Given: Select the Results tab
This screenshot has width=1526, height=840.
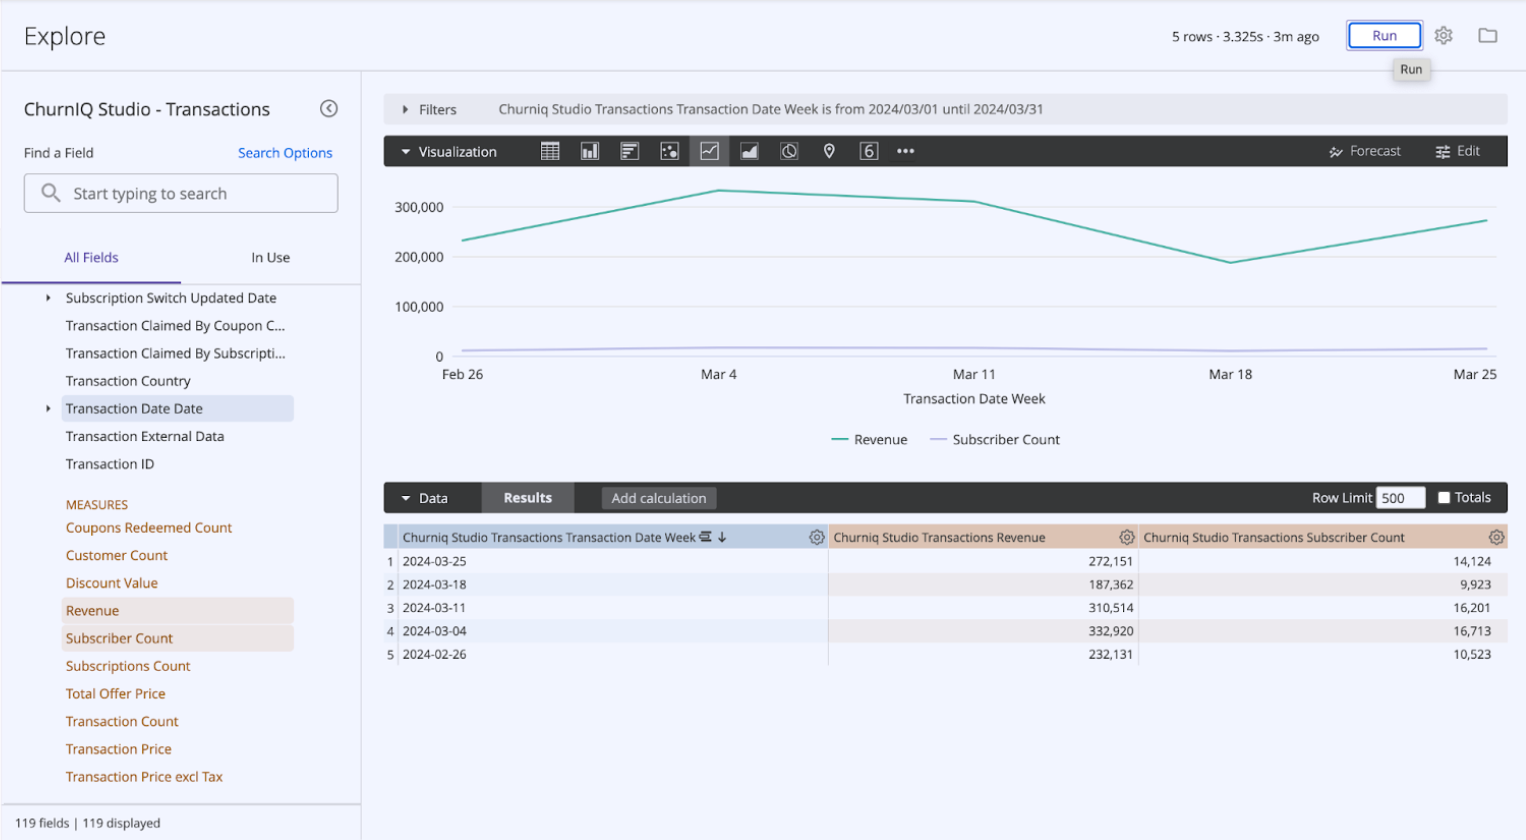Looking at the screenshot, I should pyautogui.click(x=528, y=498).
